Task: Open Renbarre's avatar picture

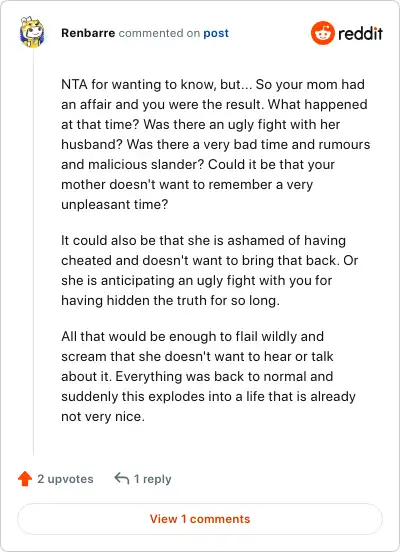Action: pyautogui.click(x=32, y=32)
